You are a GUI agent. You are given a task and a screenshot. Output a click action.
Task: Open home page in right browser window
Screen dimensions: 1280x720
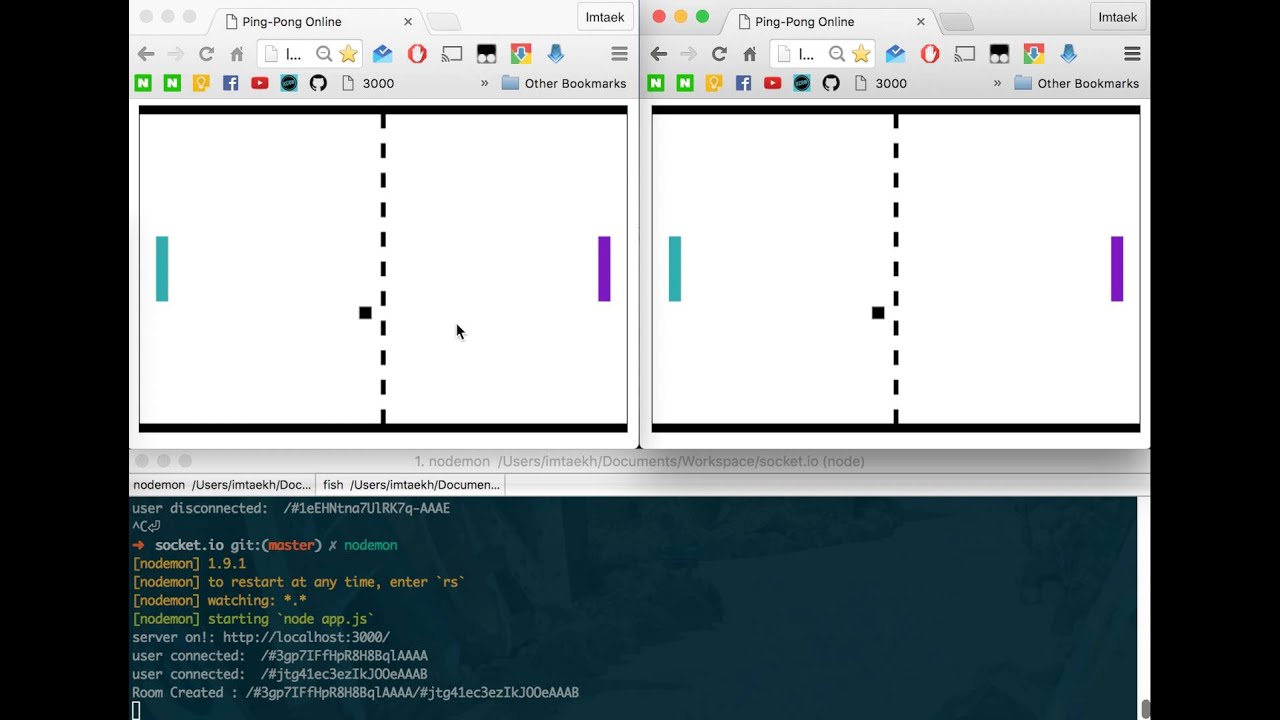tap(750, 54)
